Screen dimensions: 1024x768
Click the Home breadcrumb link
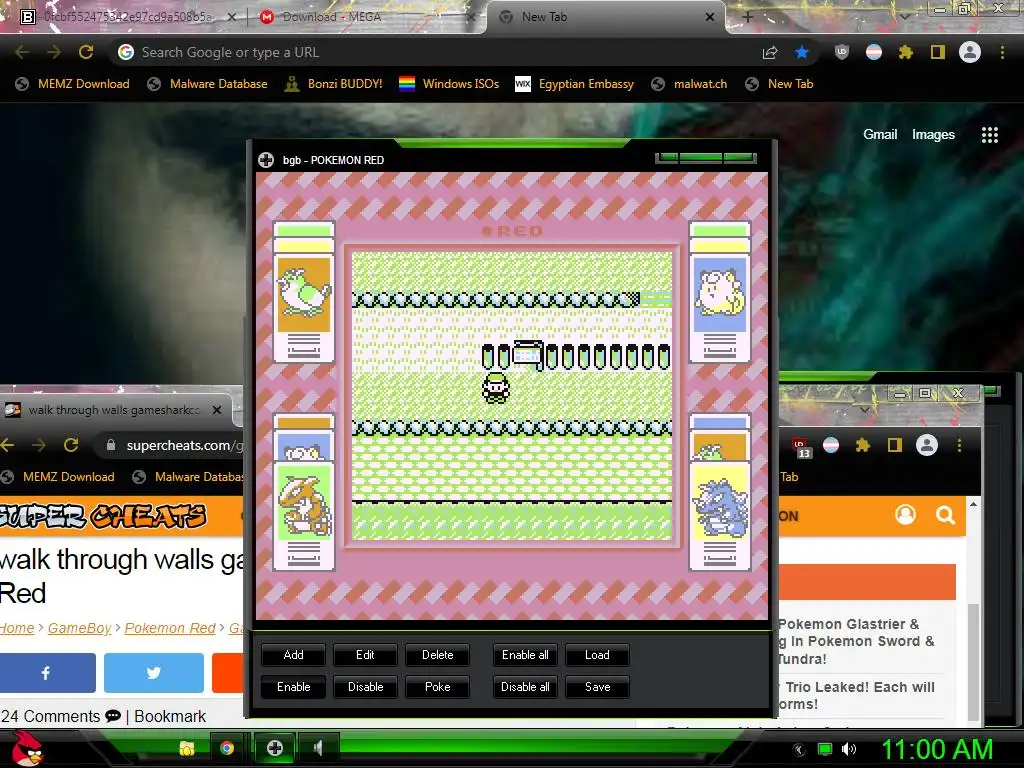[x=16, y=628]
